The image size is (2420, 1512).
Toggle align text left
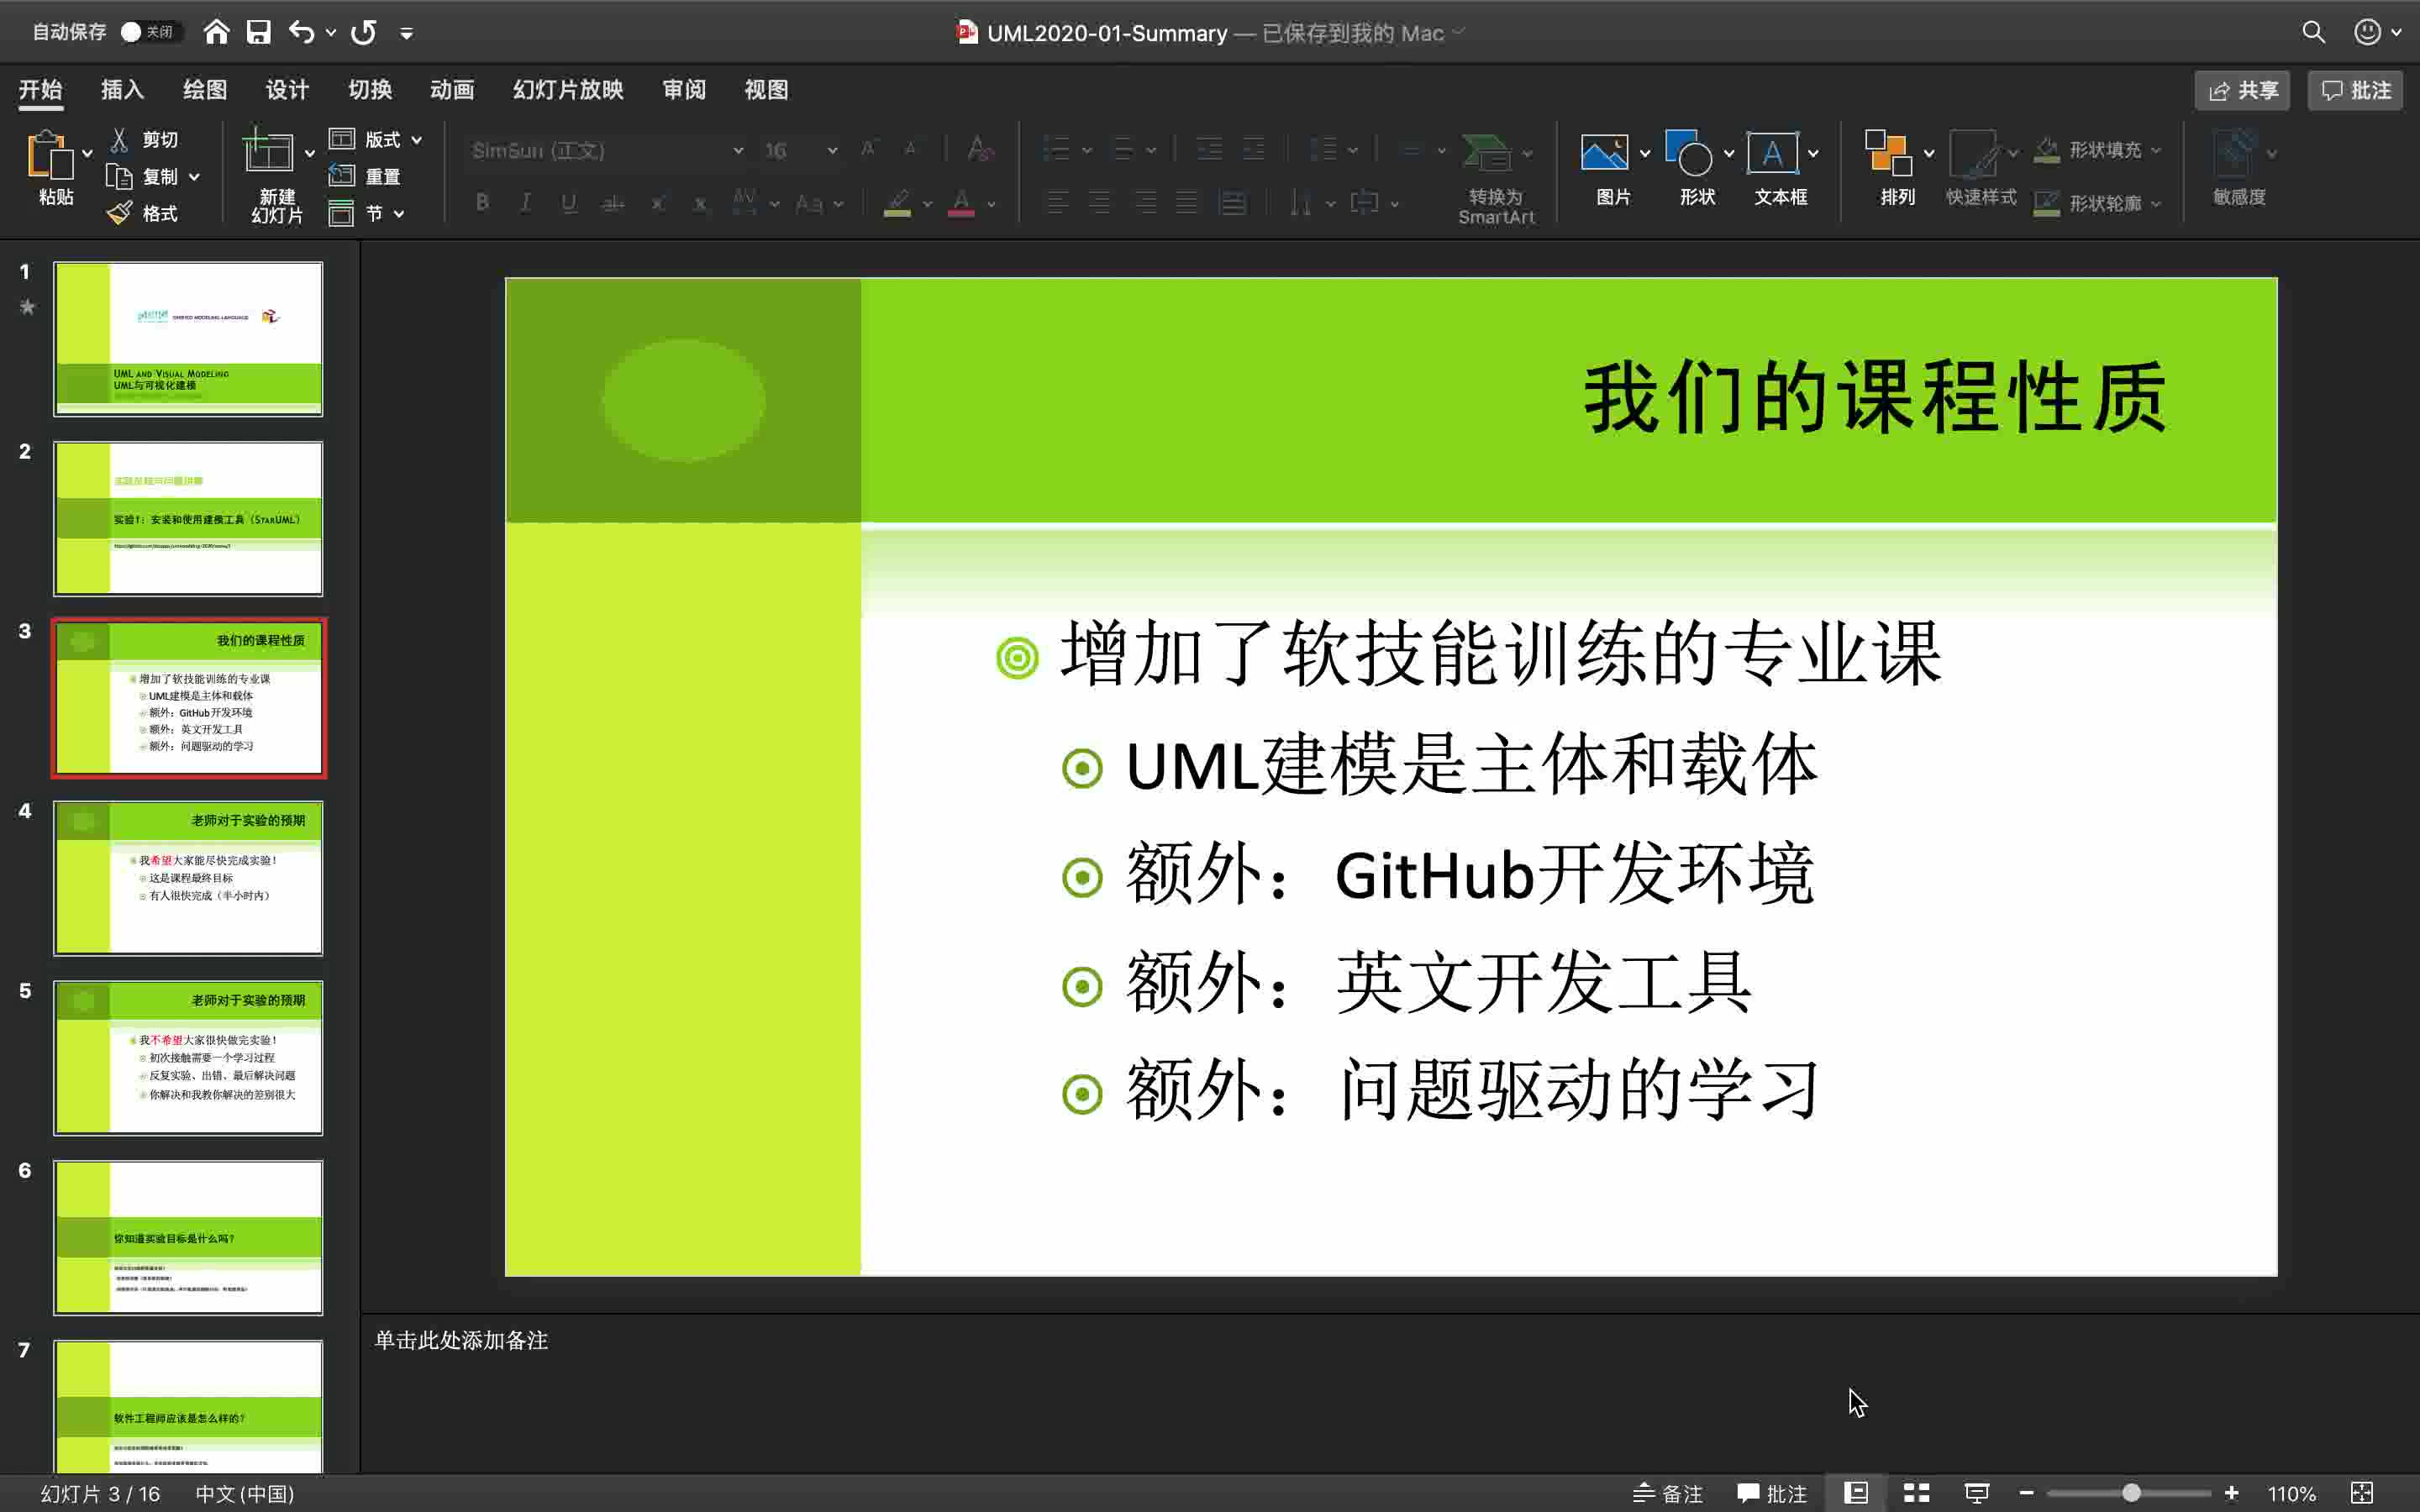pyautogui.click(x=1057, y=203)
